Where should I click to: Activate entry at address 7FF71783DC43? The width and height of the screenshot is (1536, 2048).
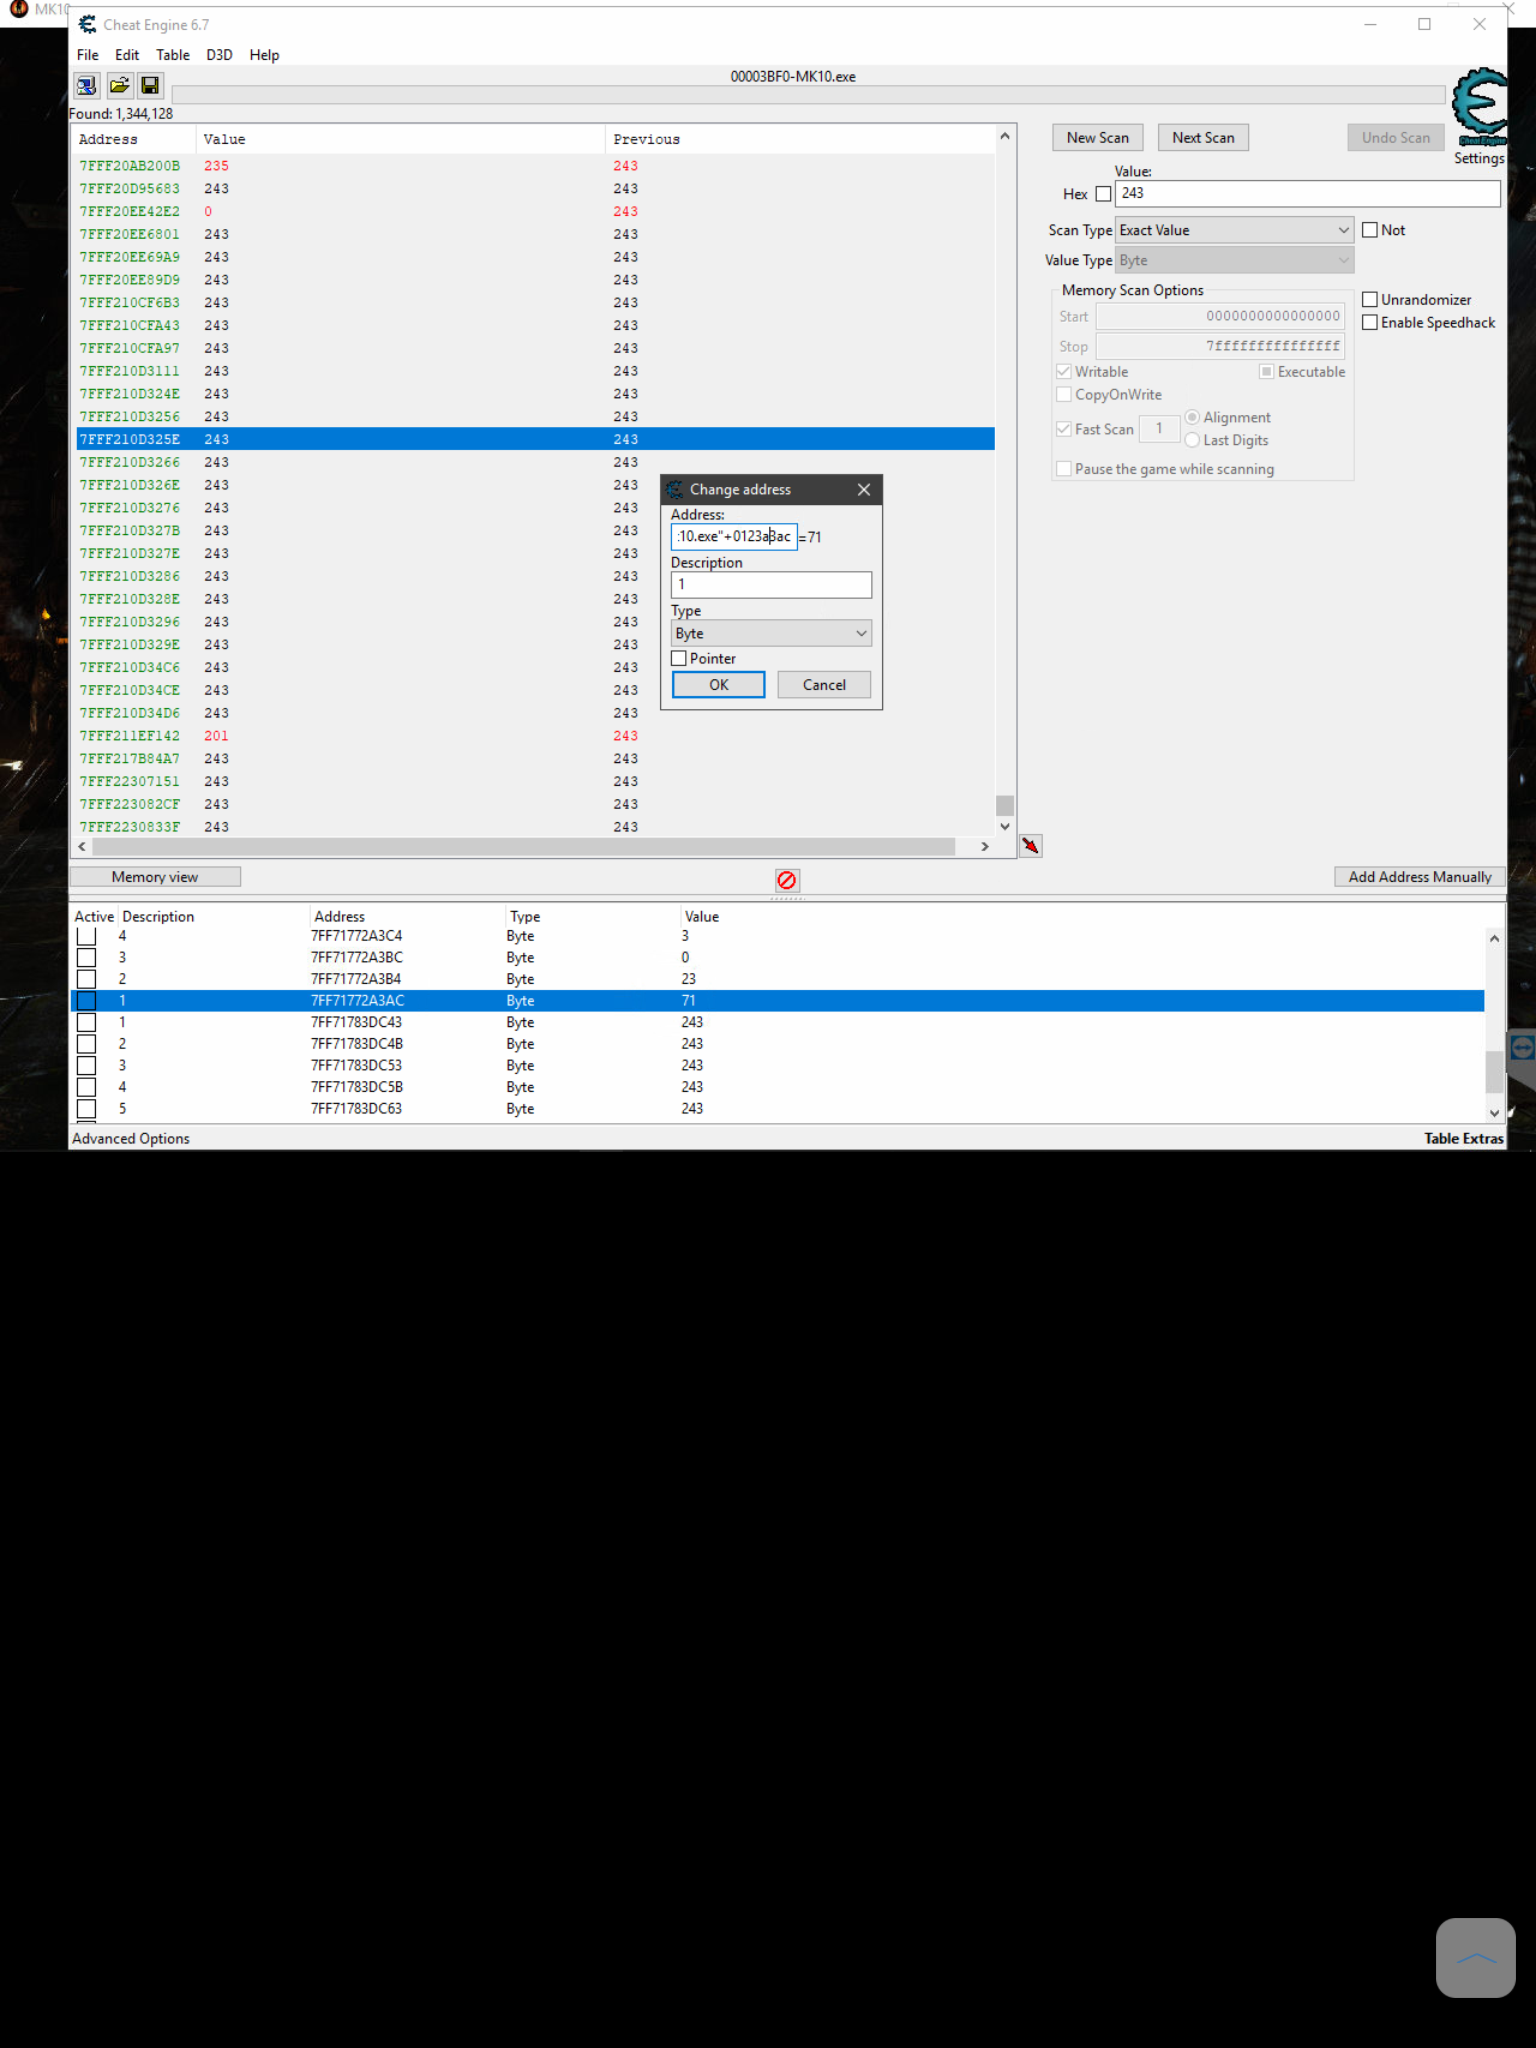(x=87, y=1023)
